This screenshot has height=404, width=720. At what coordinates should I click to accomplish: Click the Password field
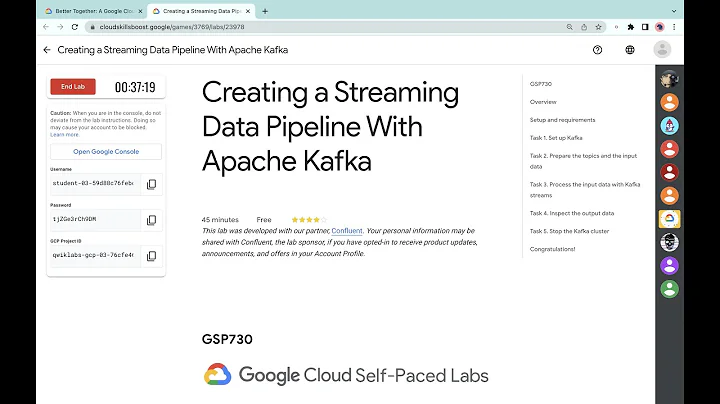[x=95, y=219]
